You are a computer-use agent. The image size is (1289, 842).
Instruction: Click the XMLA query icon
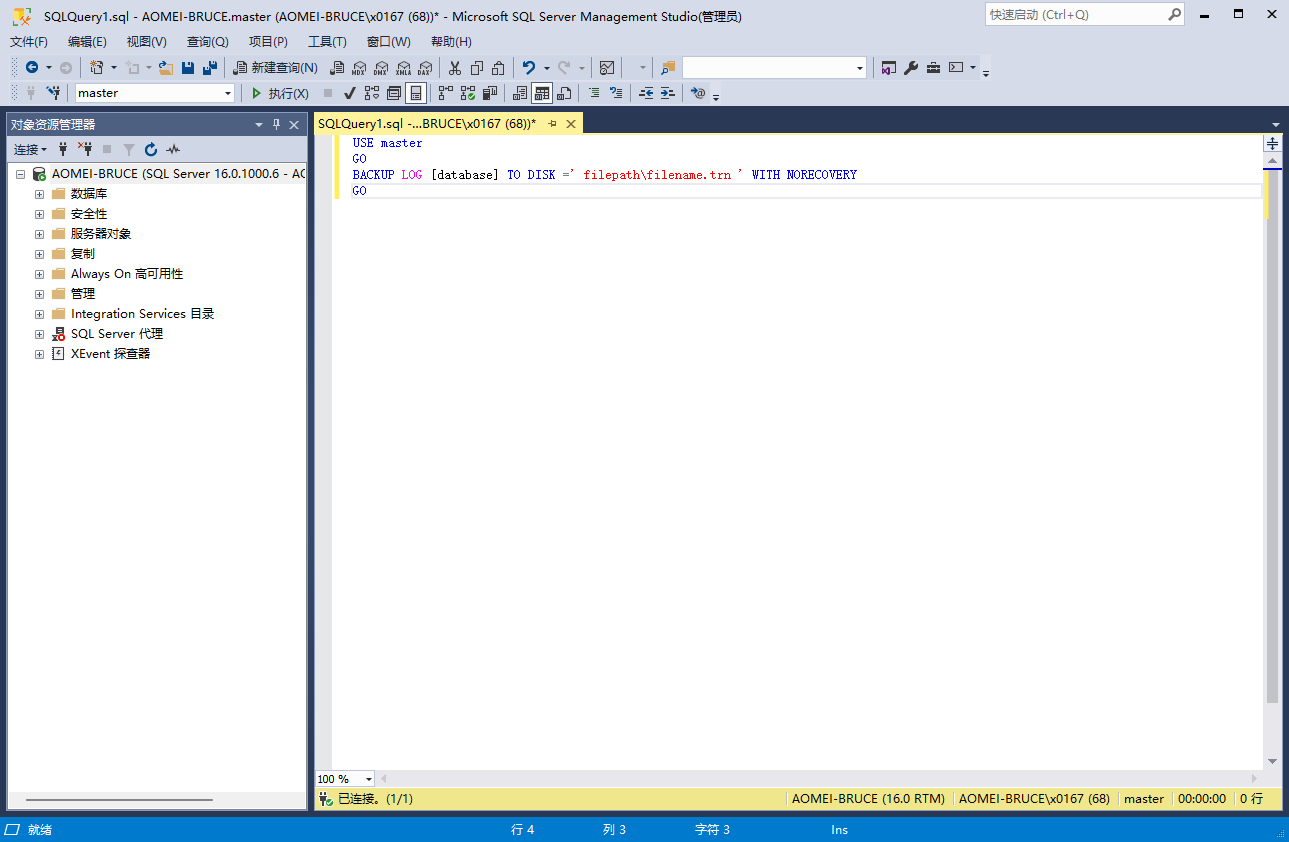[403, 68]
